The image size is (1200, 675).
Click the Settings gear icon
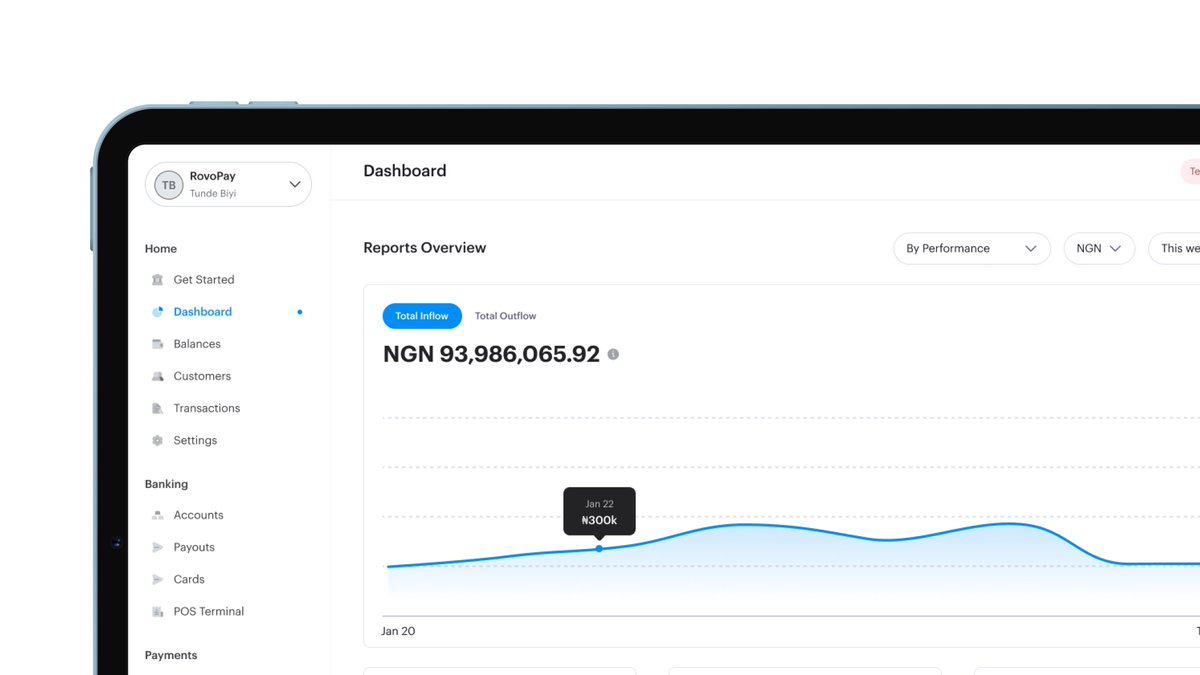click(x=157, y=440)
